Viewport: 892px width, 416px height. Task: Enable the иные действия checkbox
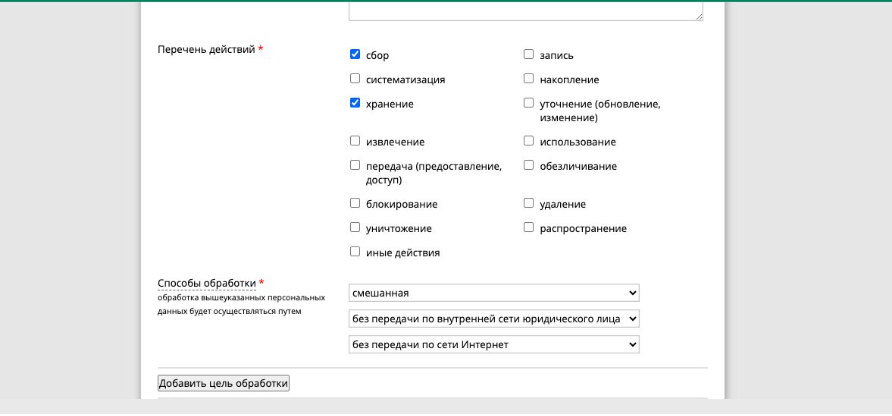point(355,252)
